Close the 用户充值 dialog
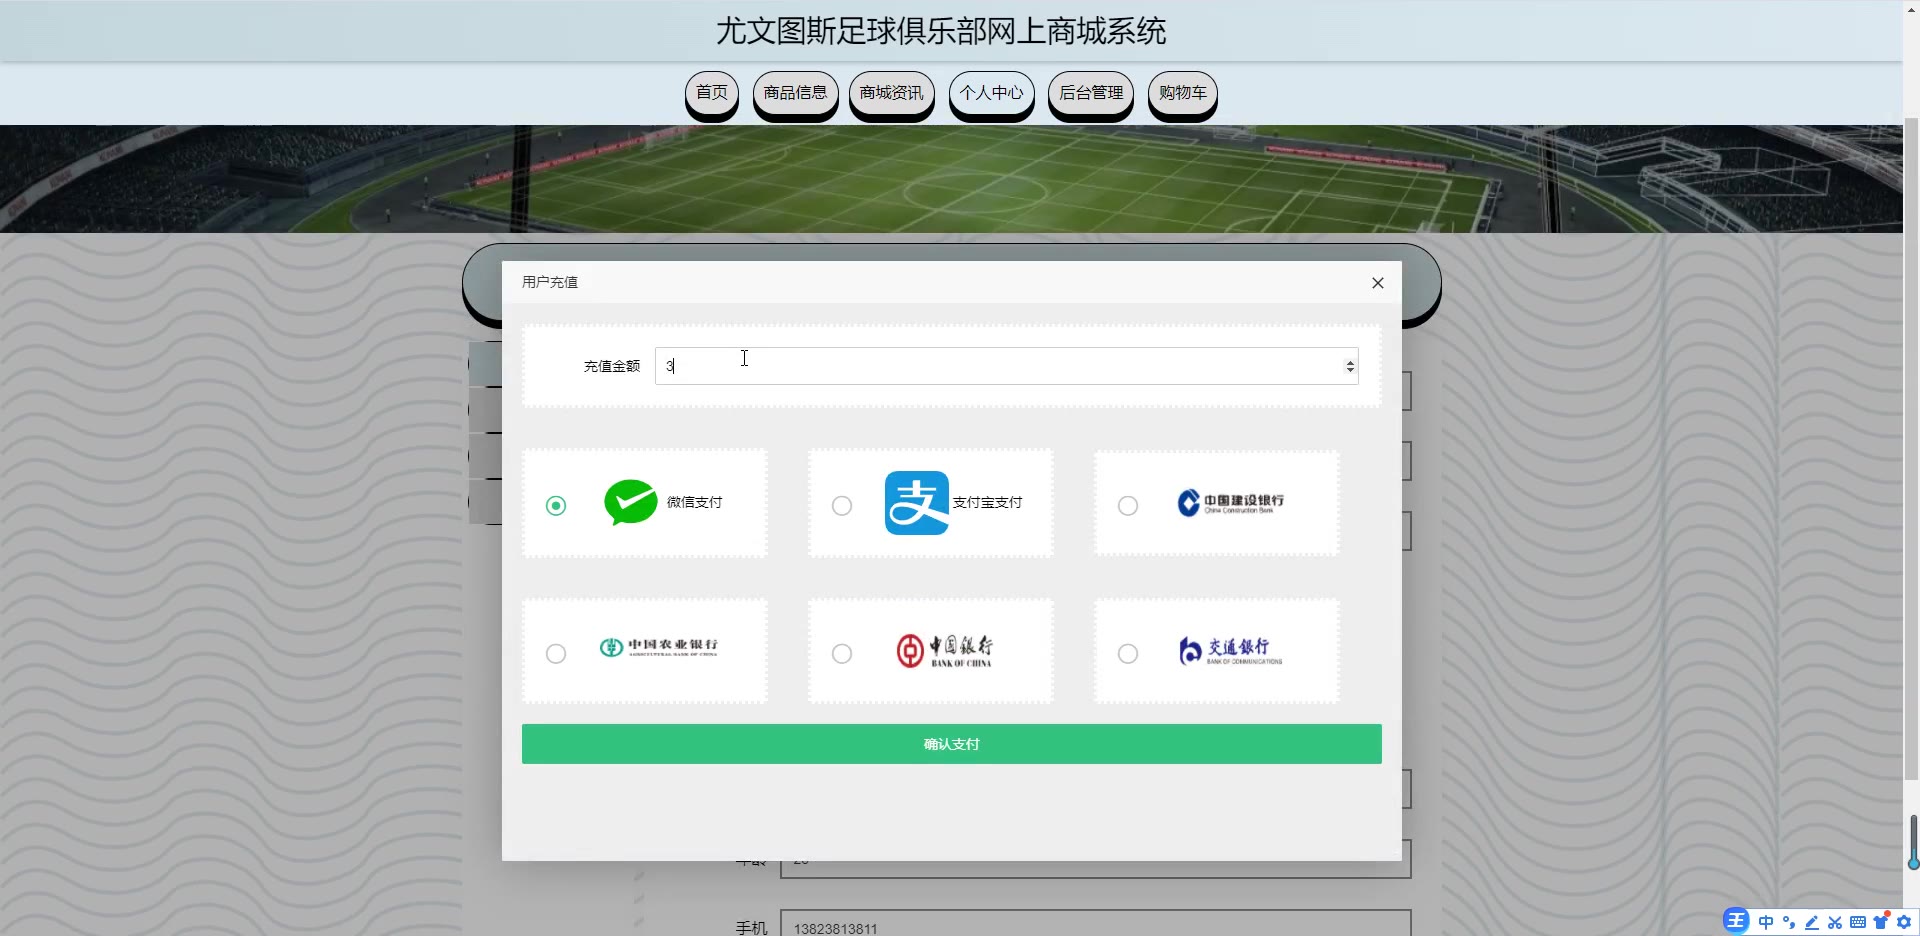 [x=1377, y=283]
